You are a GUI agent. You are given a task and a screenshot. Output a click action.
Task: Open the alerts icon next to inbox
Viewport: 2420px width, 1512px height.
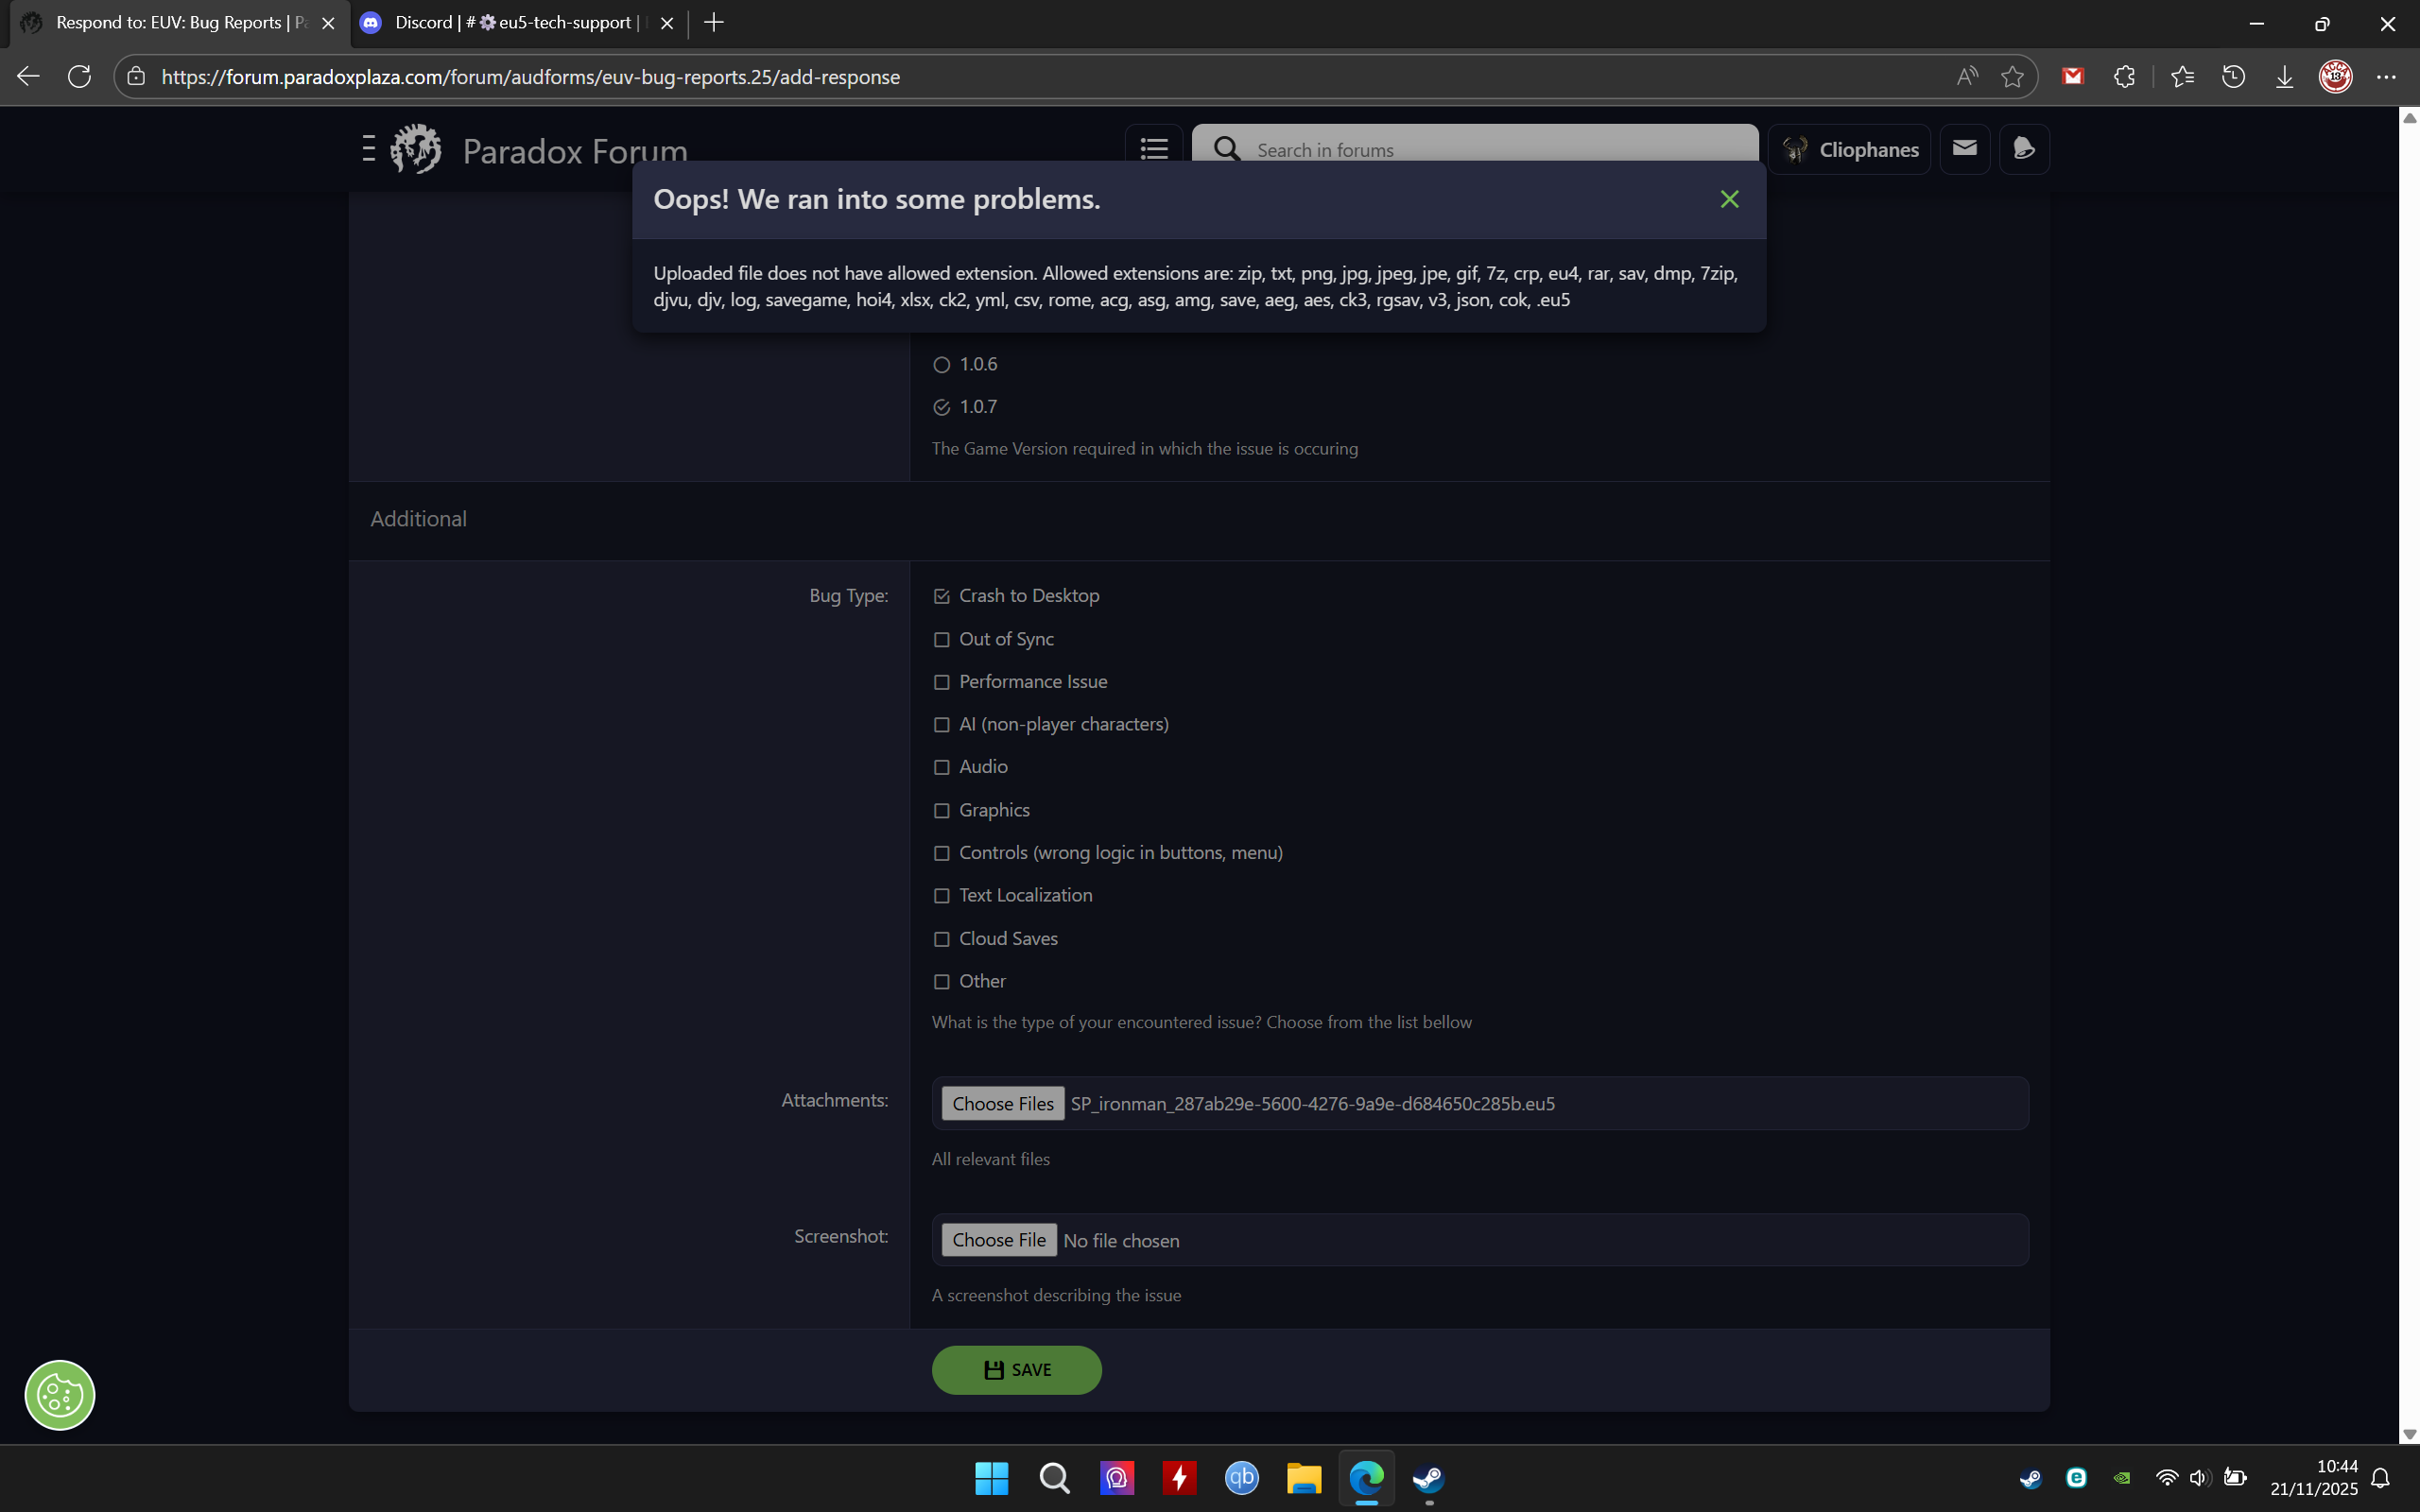pos(2024,148)
